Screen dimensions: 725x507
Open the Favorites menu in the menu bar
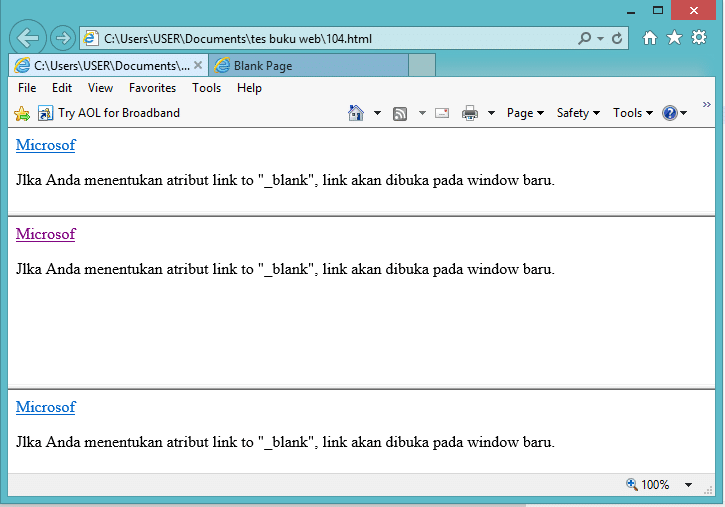[x=152, y=88]
